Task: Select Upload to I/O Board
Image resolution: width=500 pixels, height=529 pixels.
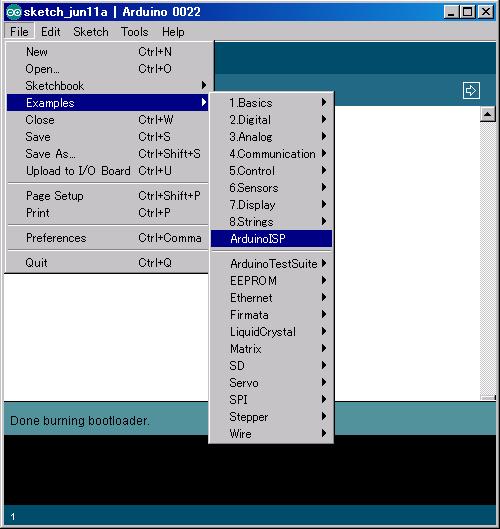Action: point(107,171)
